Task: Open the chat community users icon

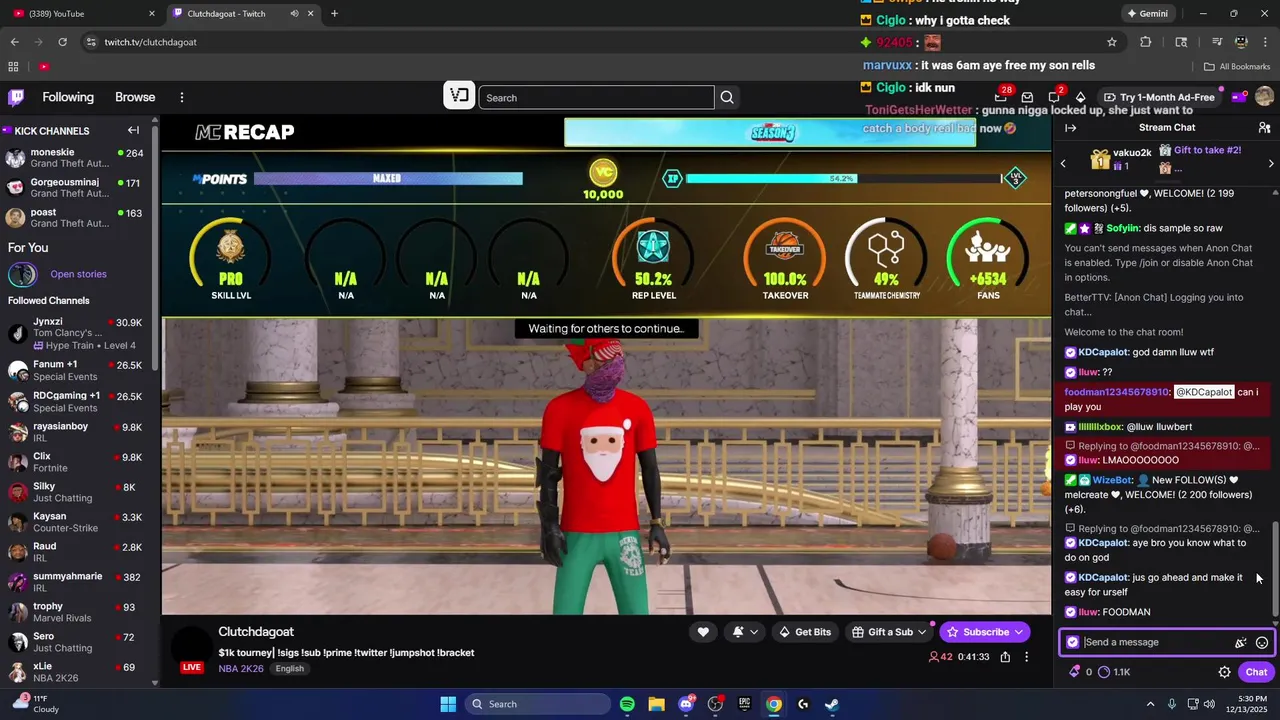Action: (1264, 128)
